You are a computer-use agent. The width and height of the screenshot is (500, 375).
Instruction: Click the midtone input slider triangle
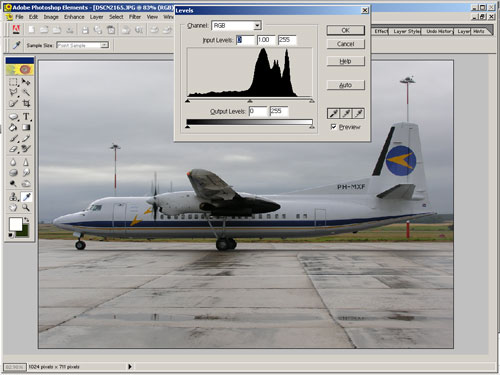click(x=250, y=100)
